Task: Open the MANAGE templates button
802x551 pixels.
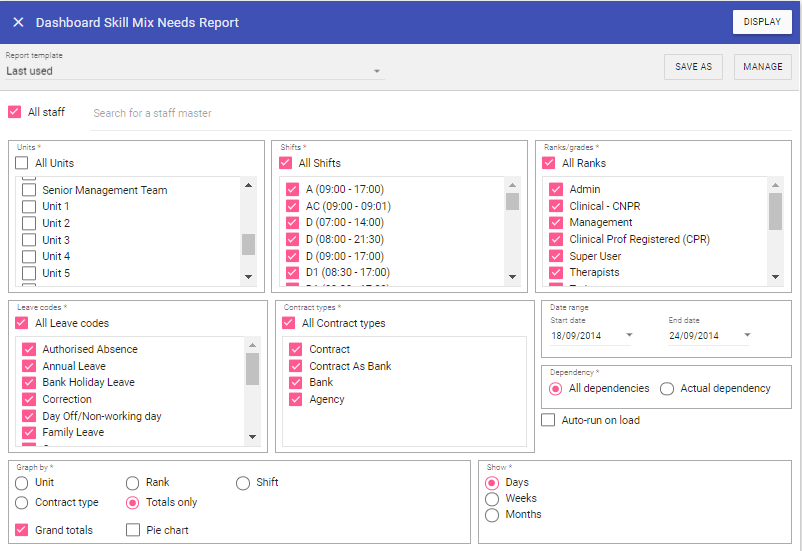Action: (x=762, y=67)
